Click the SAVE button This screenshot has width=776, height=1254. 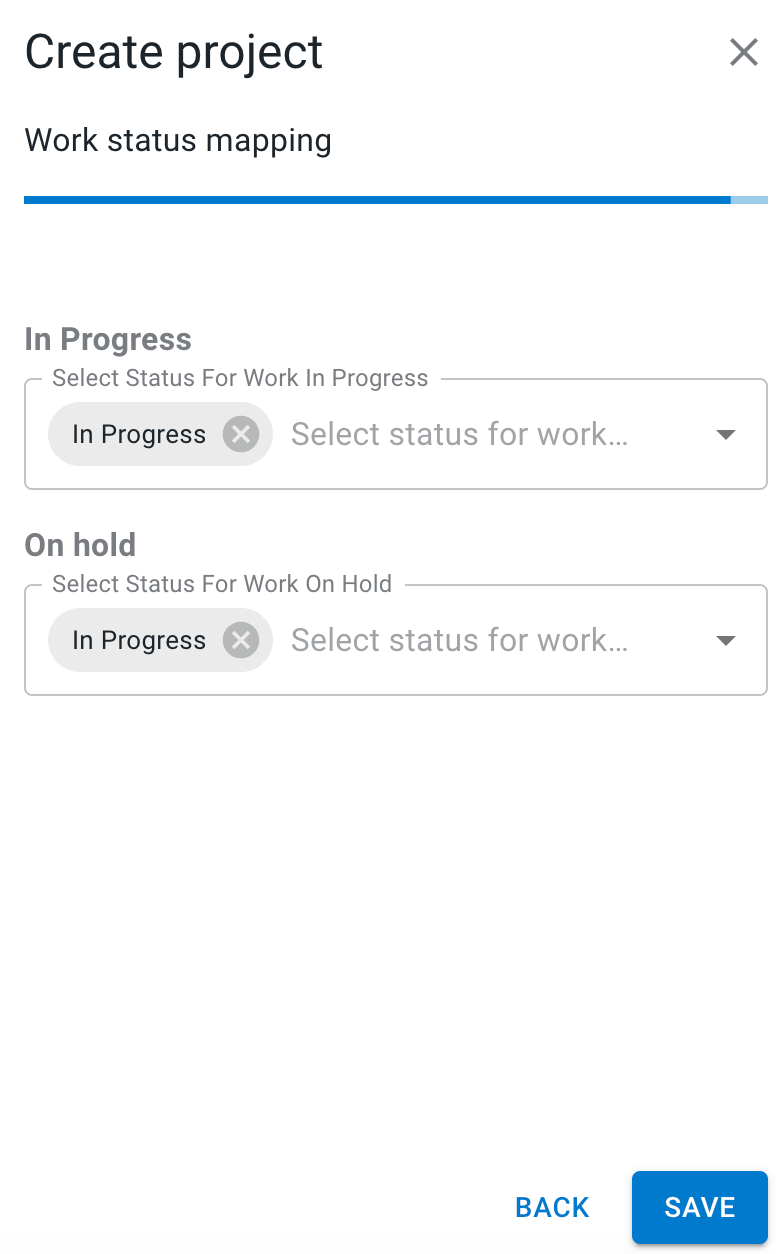(699, 1207)
